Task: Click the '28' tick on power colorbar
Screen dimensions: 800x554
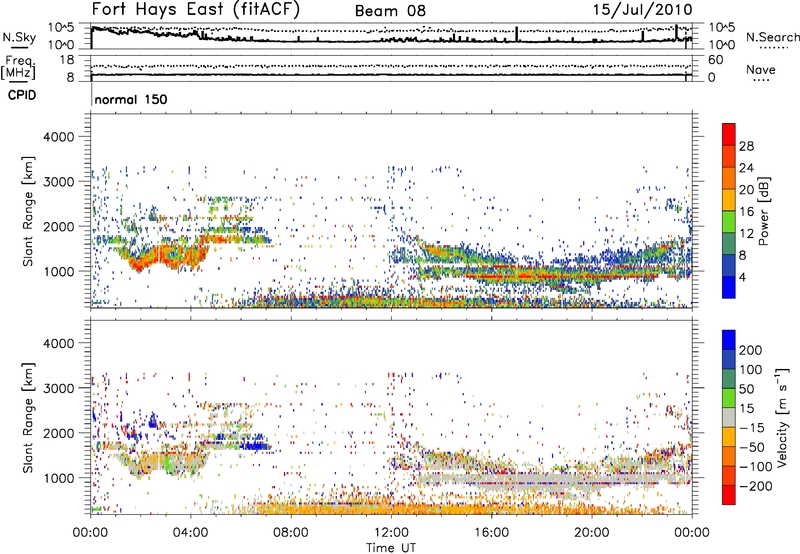Action: 746,146
